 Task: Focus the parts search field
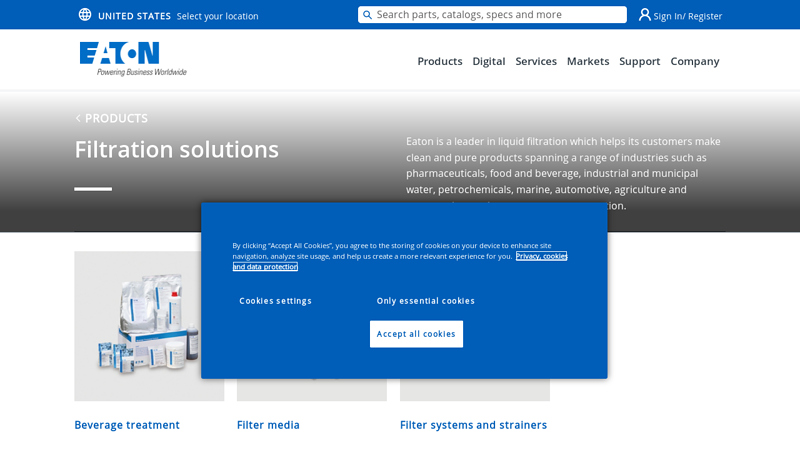[x=492, y=15]
